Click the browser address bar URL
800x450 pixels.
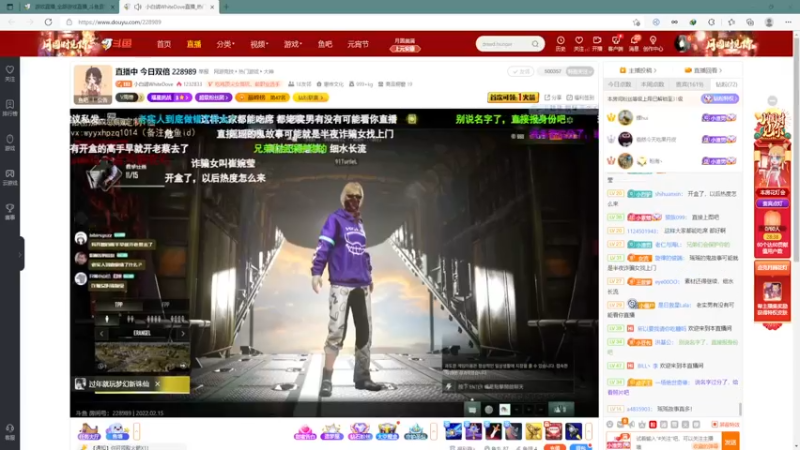(119, 22)
